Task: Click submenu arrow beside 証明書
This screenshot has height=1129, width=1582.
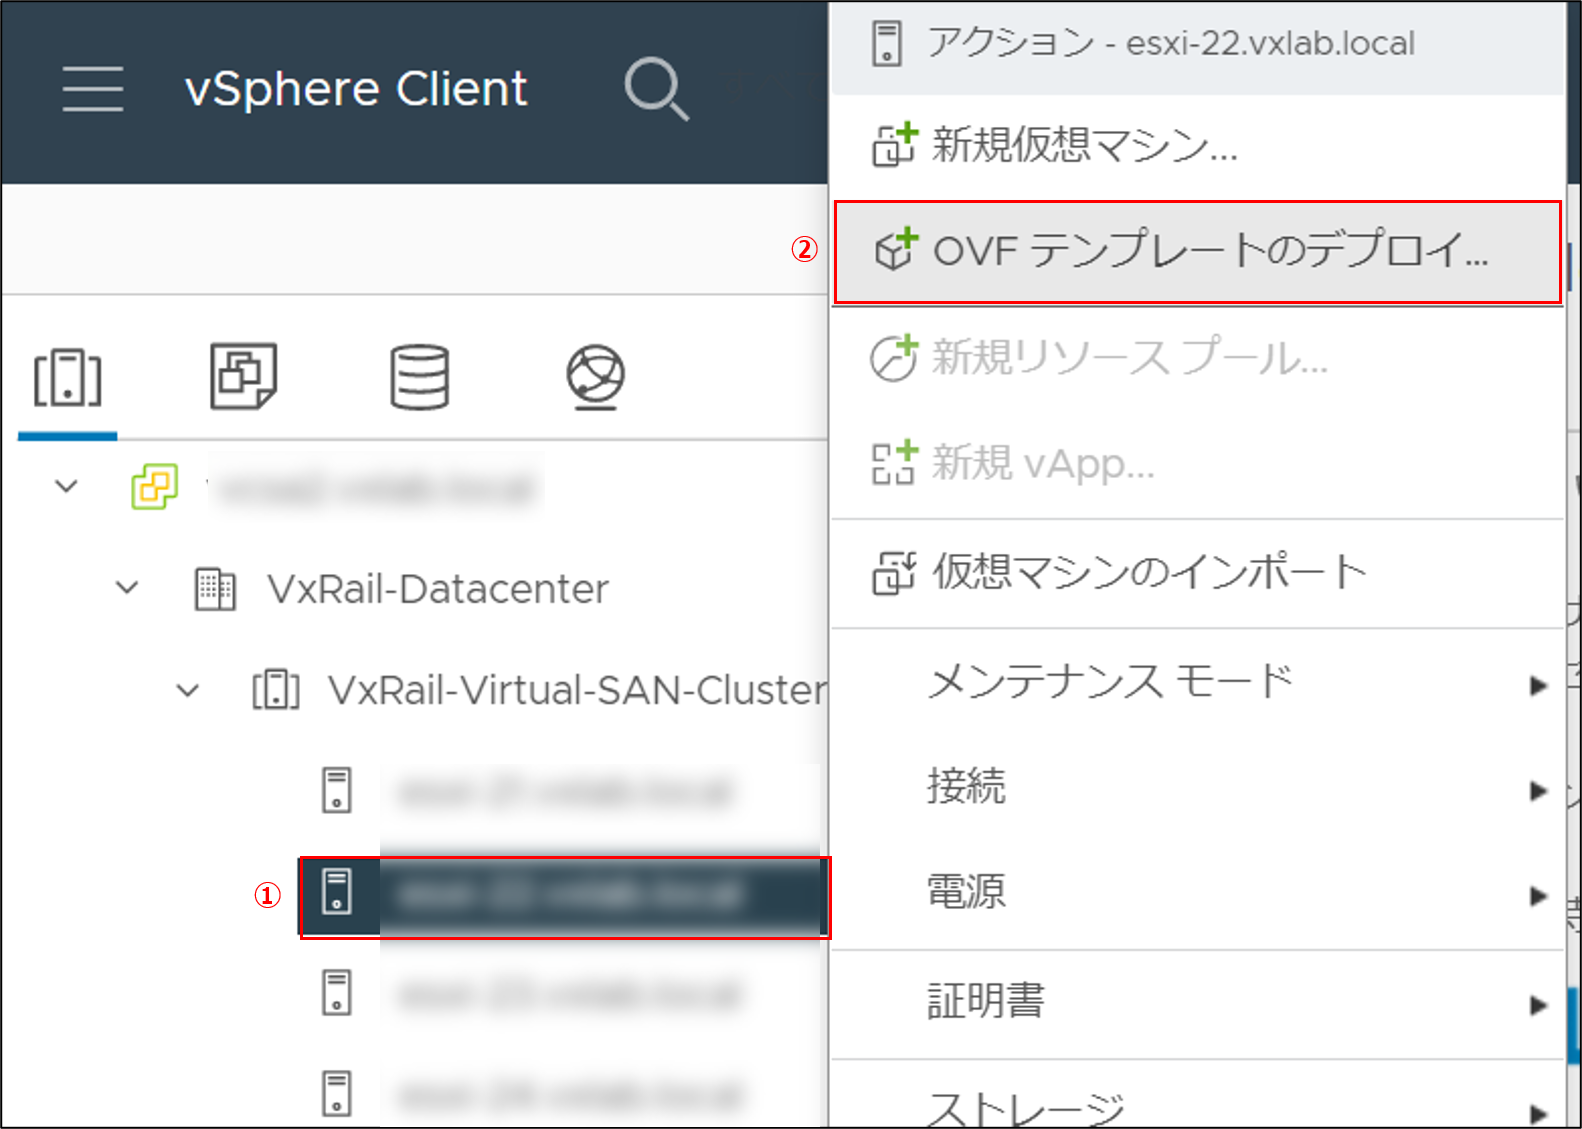Action: [1539, 1005]
